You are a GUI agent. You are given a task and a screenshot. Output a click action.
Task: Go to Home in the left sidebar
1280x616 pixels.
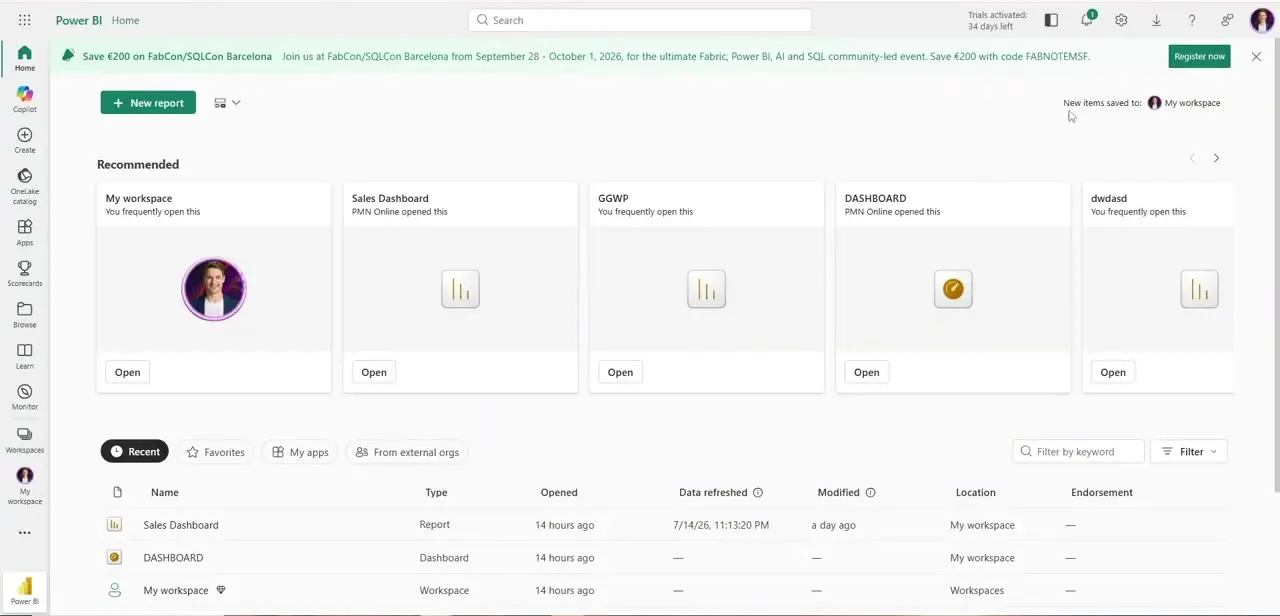24,58
